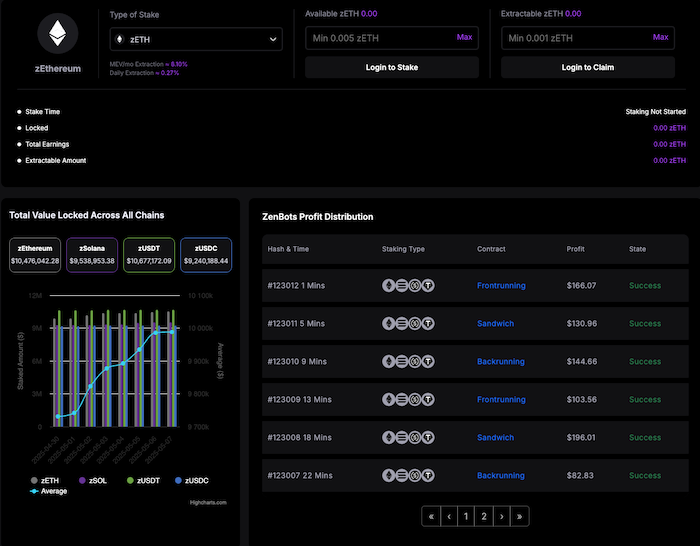
Task: Click Tether icon in row #123012
Action: tap(428, 285)
